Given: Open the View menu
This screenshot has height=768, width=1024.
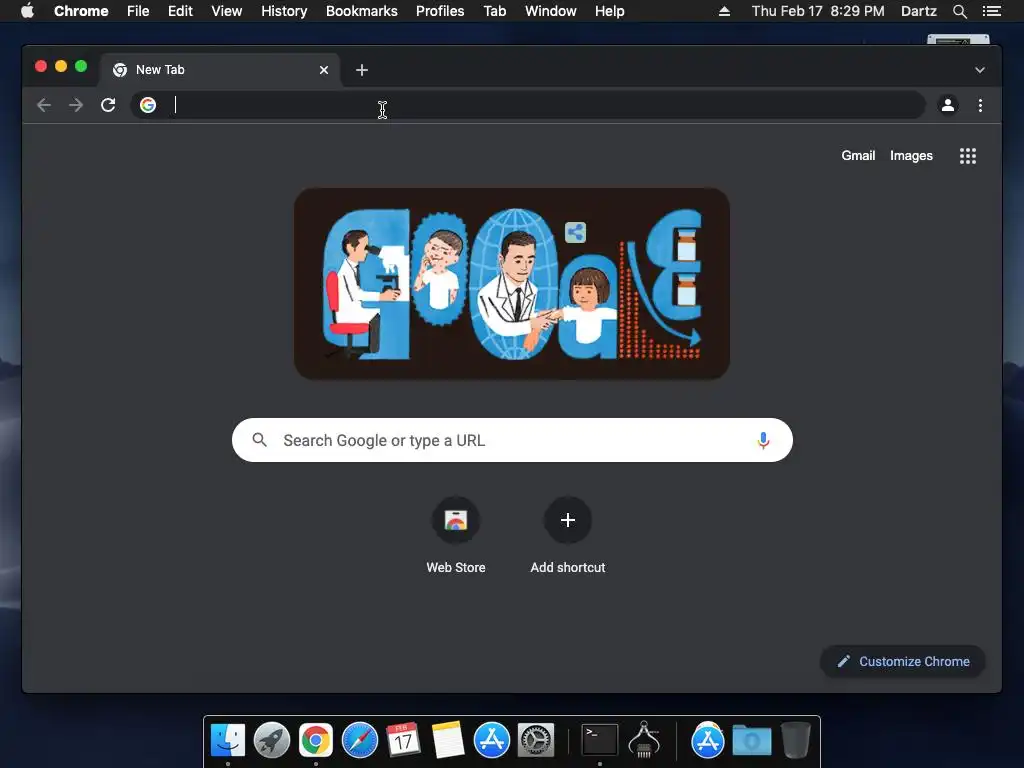Looking at the screenshot, I should click(x=227, y=11).
